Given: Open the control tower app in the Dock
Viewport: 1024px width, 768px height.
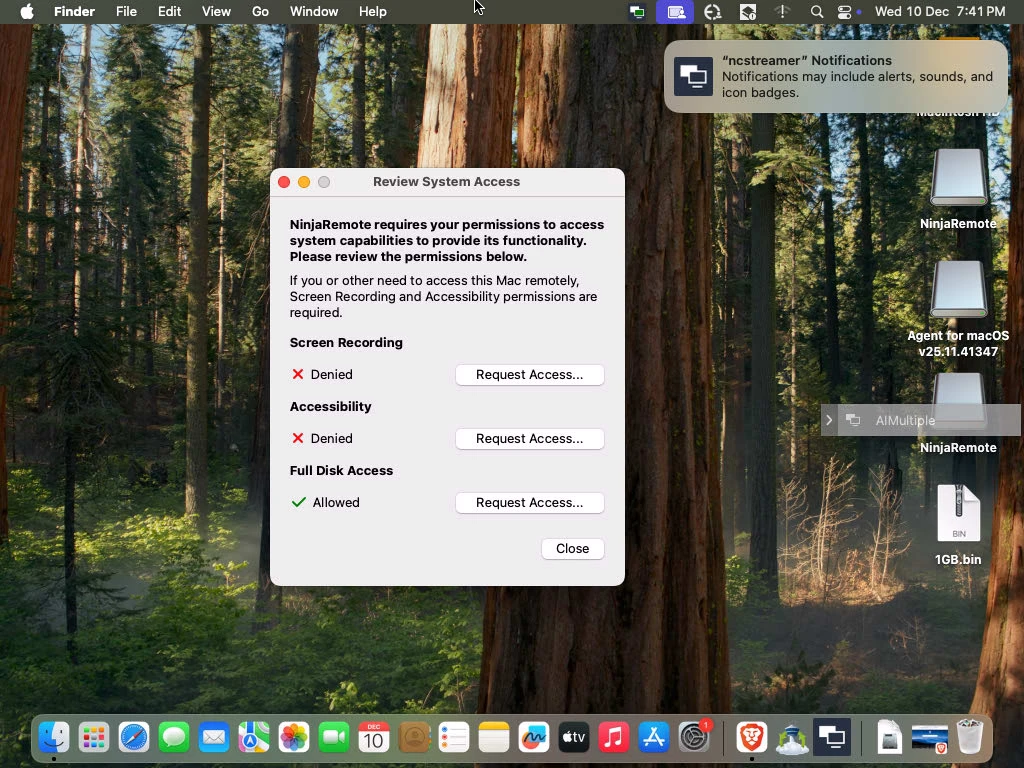Looking at the screenshot, I should pyautogui.click(x=792, y=739).
